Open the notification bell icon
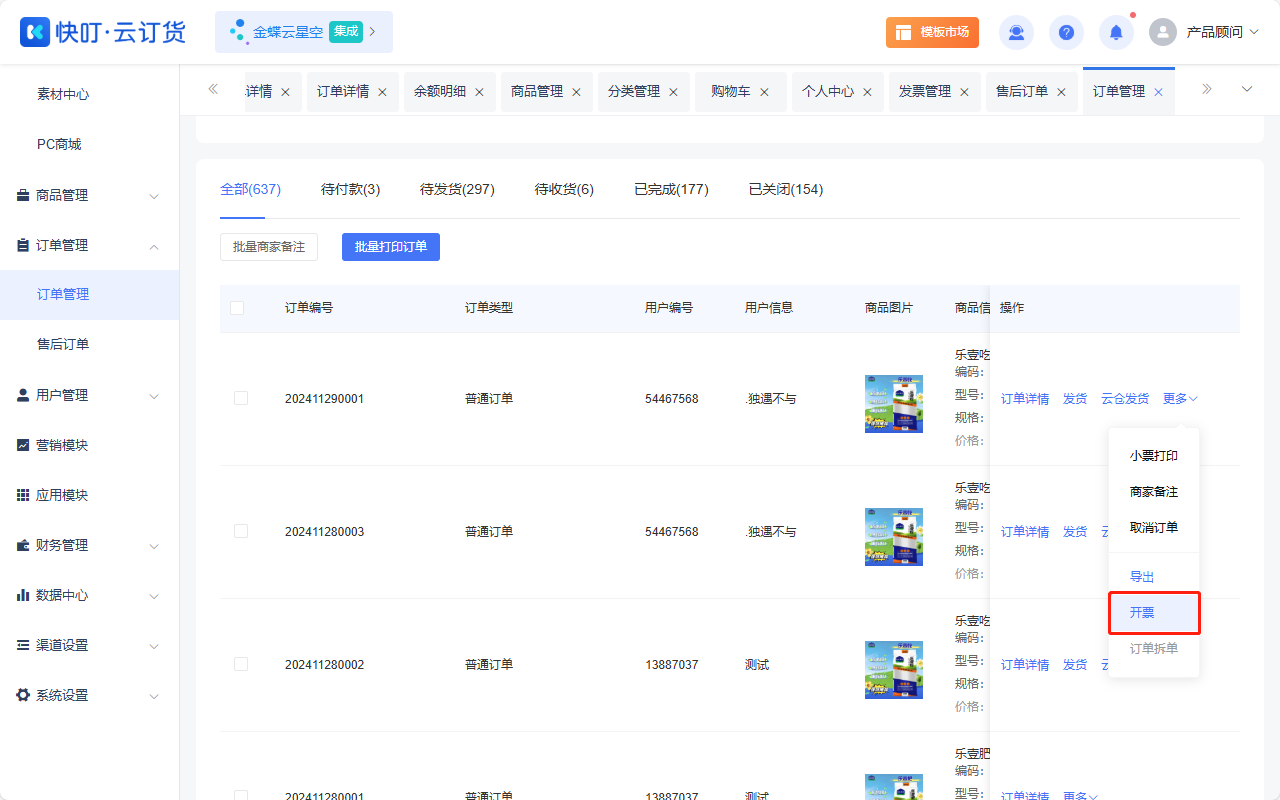1280x800 pixels. [x=1116, y=32]
